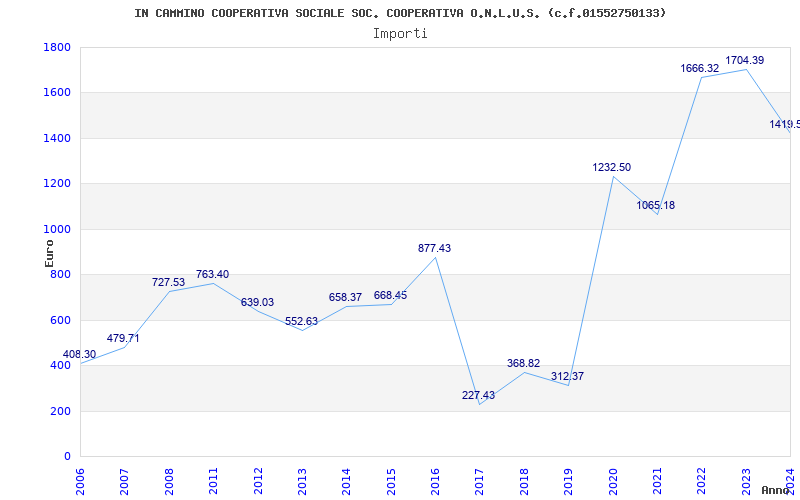Click the 2007 x-axis year
This screenshot has height=500, width=800.
click(x=124, y=481)
